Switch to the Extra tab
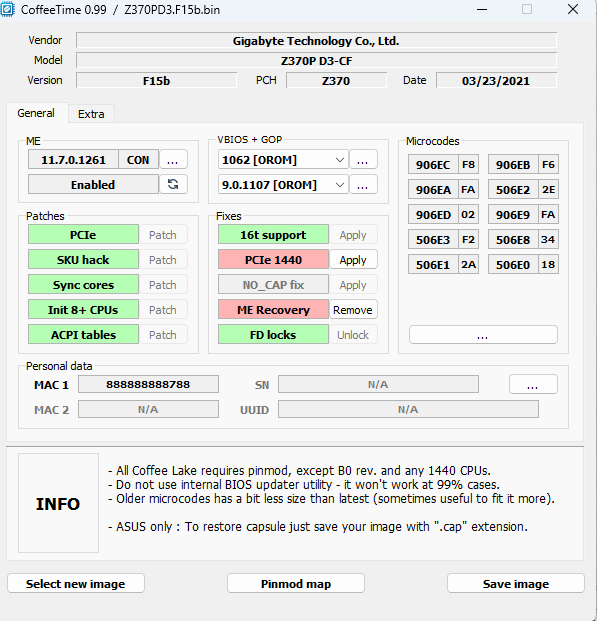Image resolution: width=597 pixels, height=621 pixels. (x=91, y=114)
